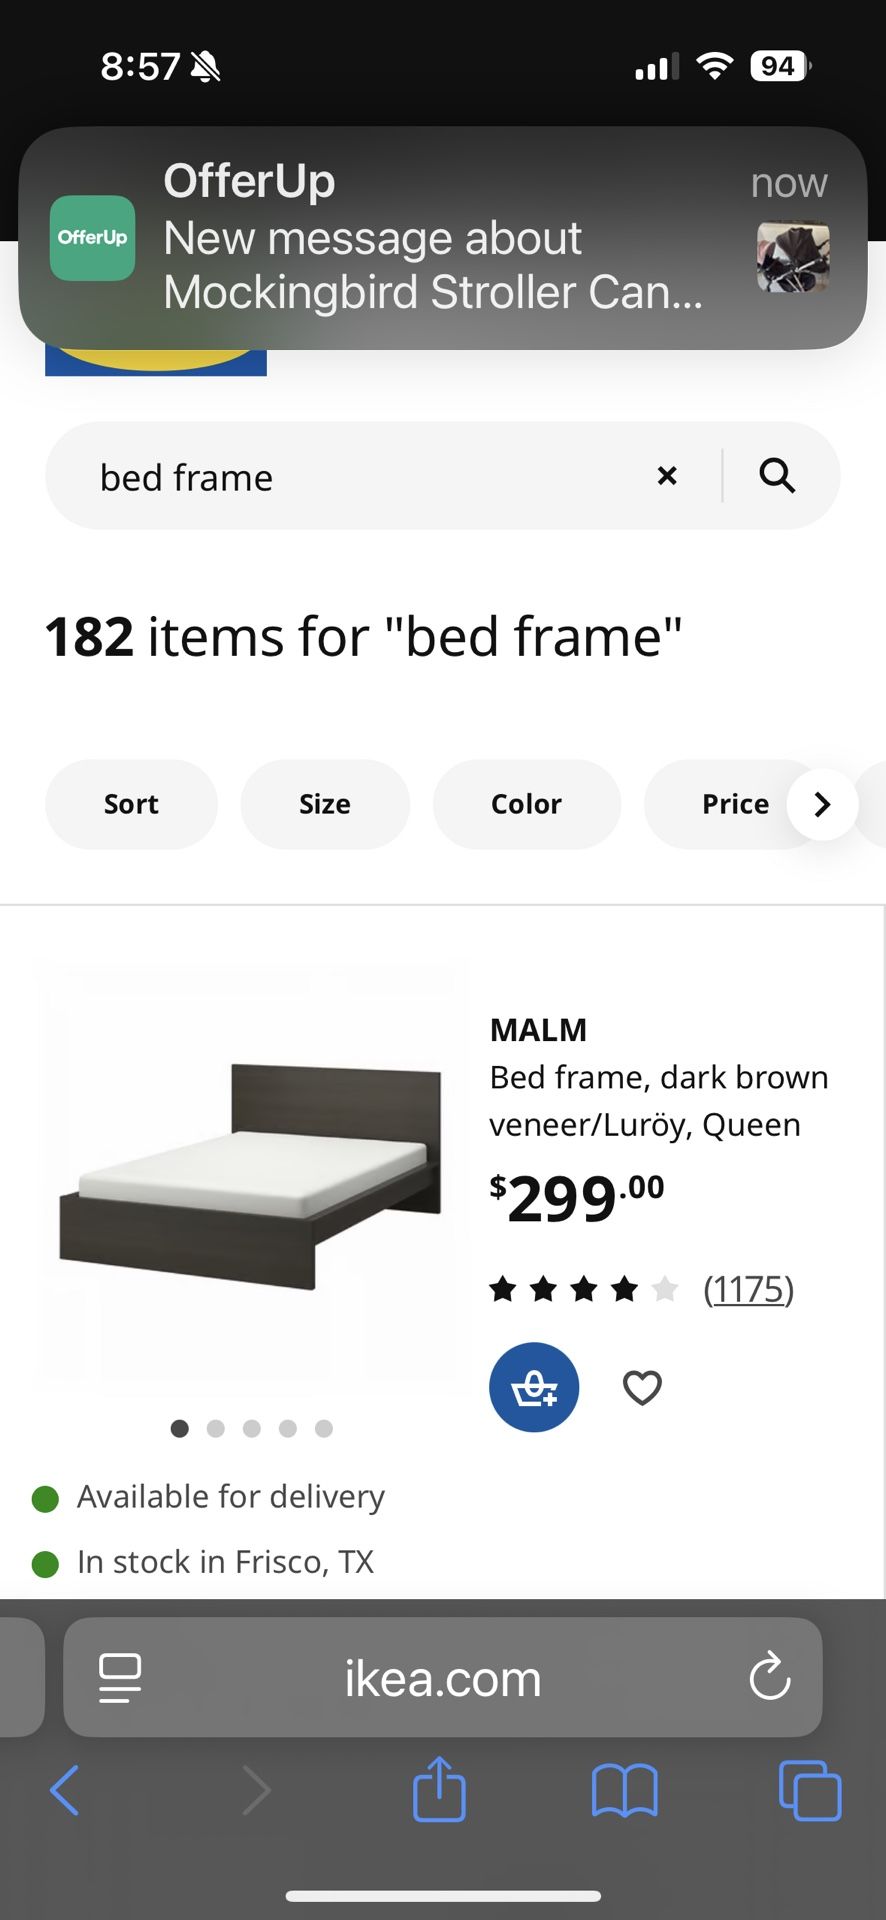The image size is (886, 1920).
Task: Add the MALM bed frame to cart
Action: [x=534, y=1387]
